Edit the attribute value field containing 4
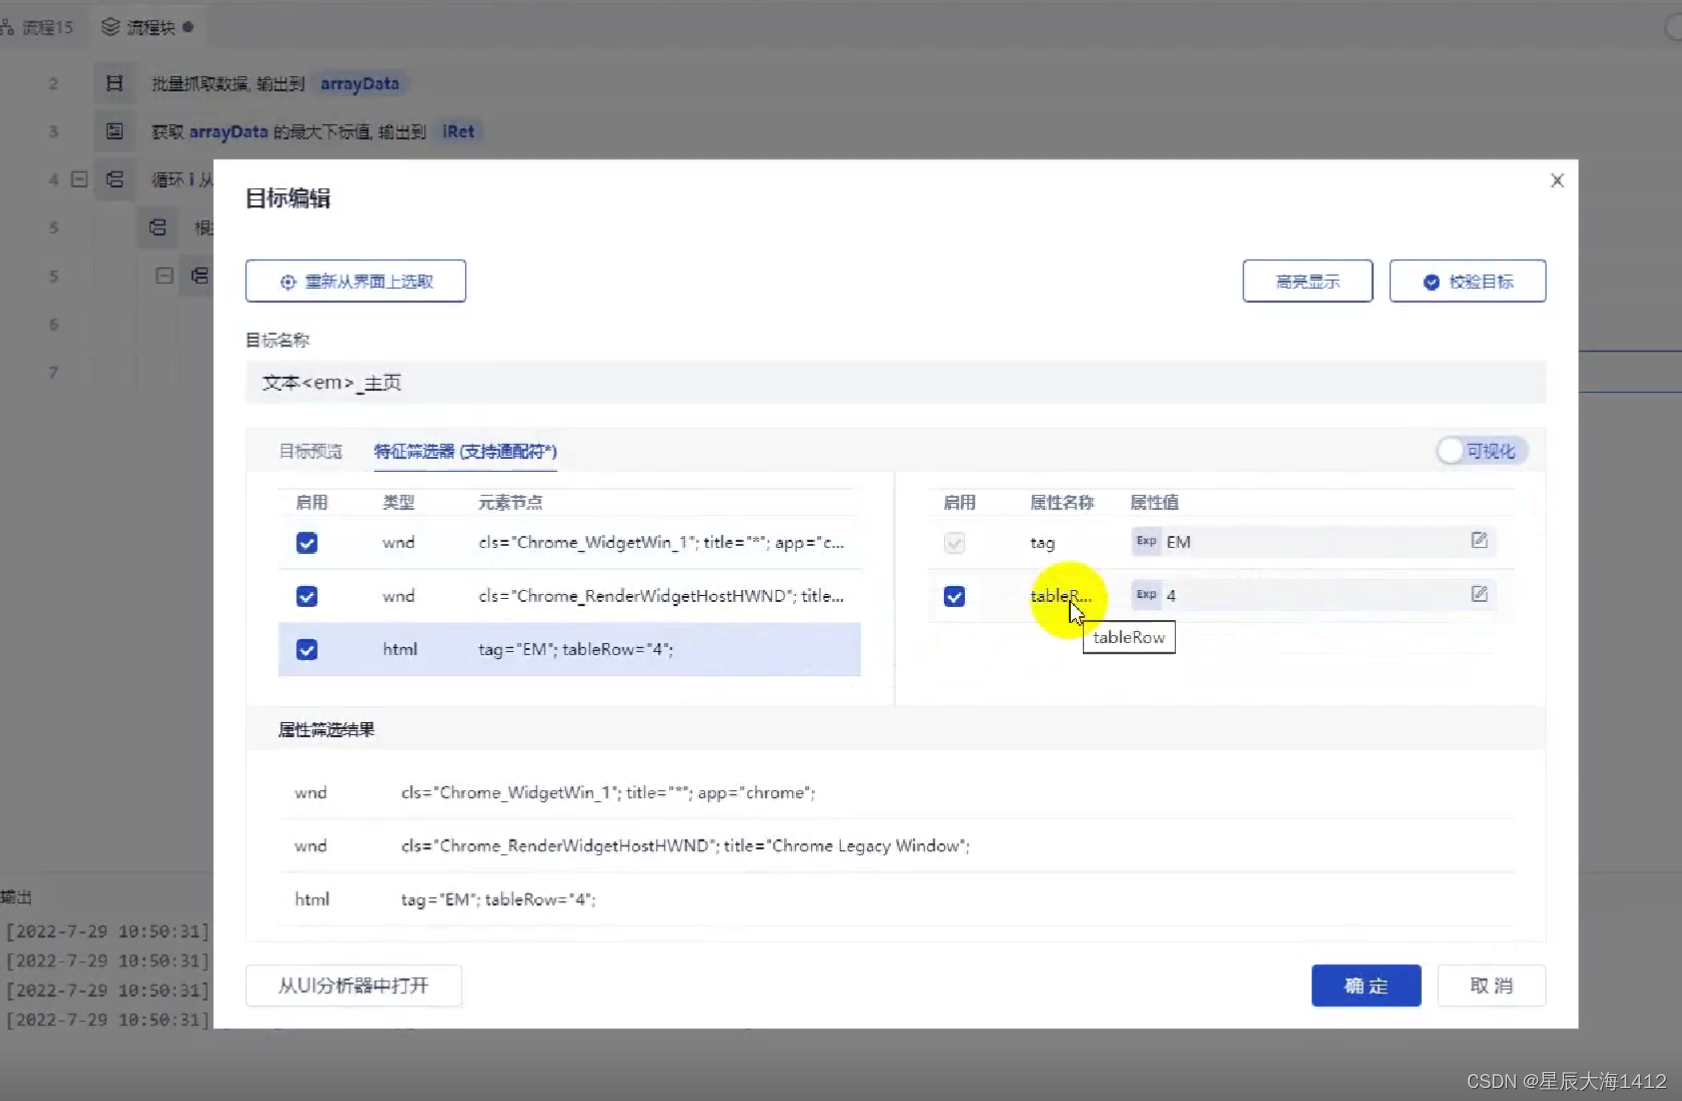 pos(1312,595)
